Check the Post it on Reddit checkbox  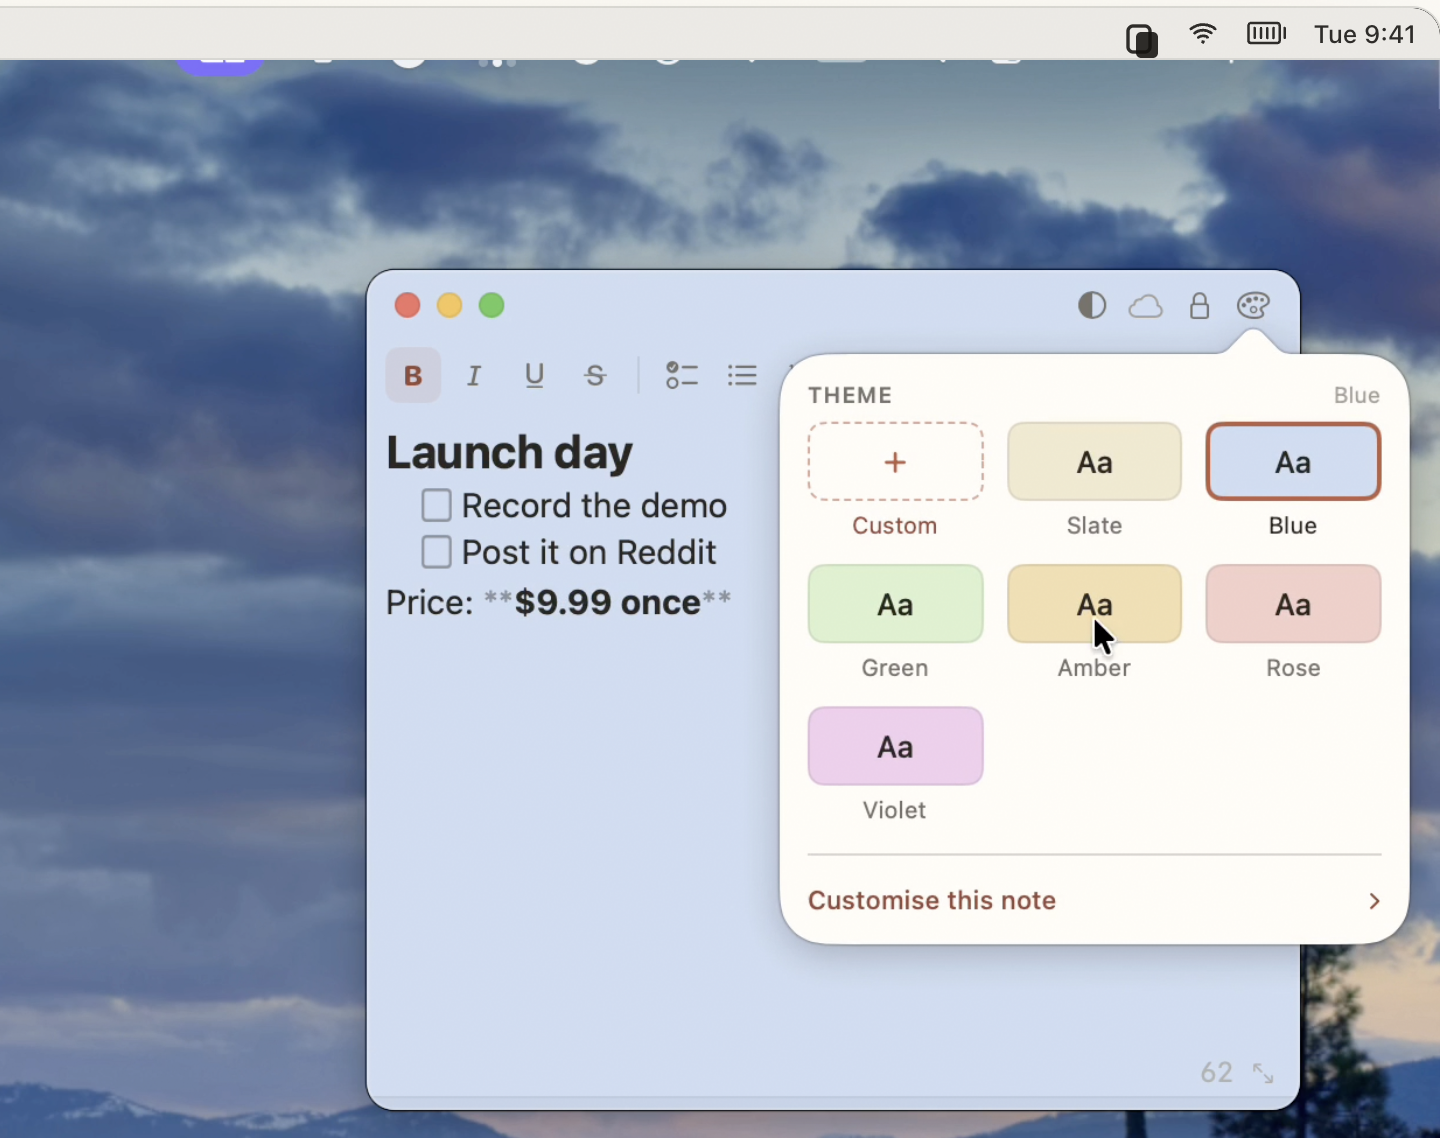click(437, 552)
